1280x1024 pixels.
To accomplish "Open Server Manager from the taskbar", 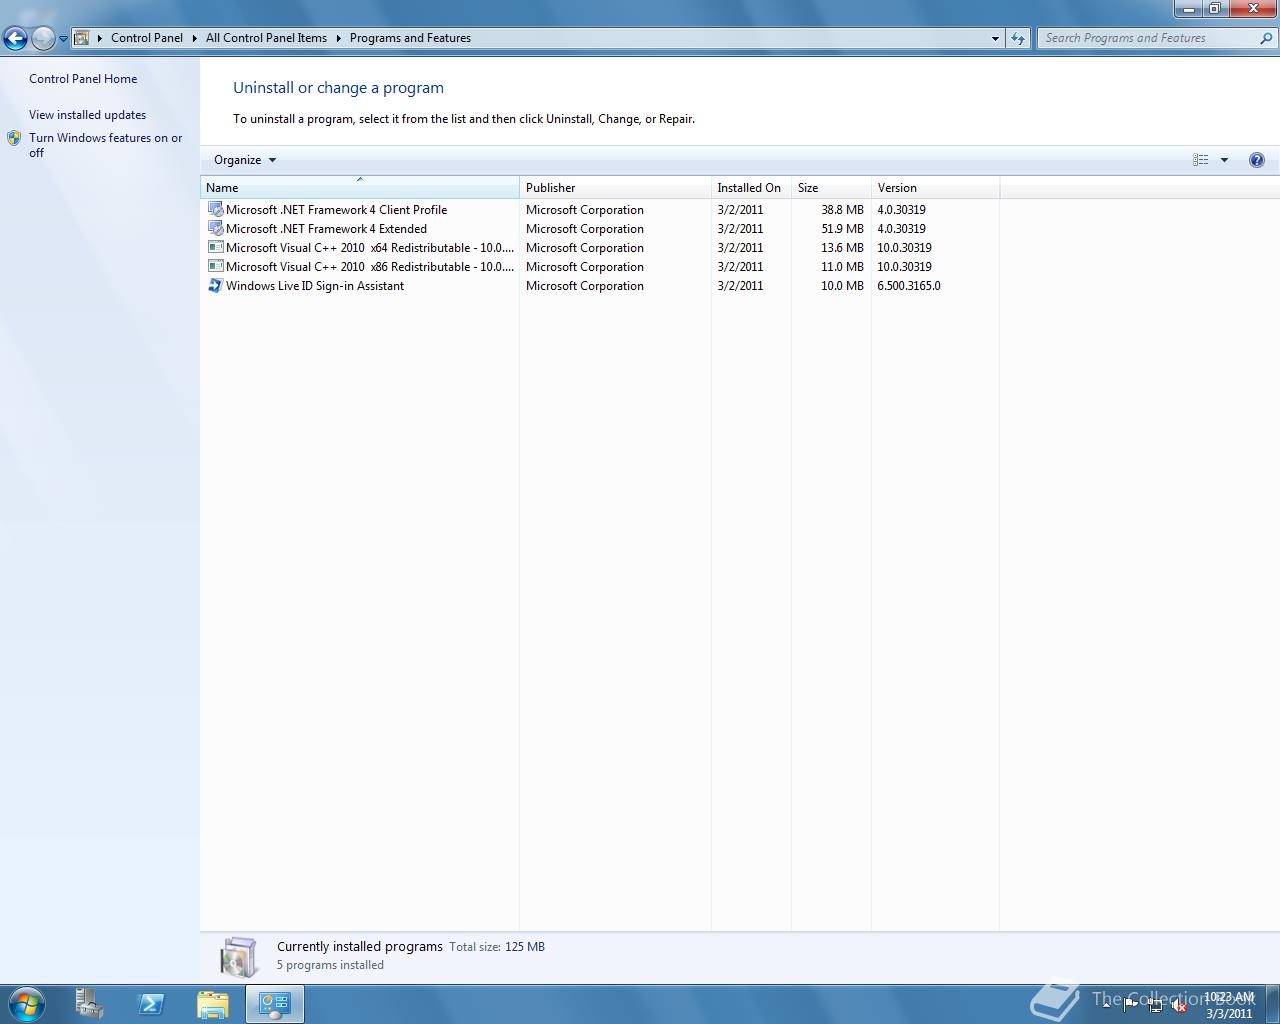I will click(89, 1004).
